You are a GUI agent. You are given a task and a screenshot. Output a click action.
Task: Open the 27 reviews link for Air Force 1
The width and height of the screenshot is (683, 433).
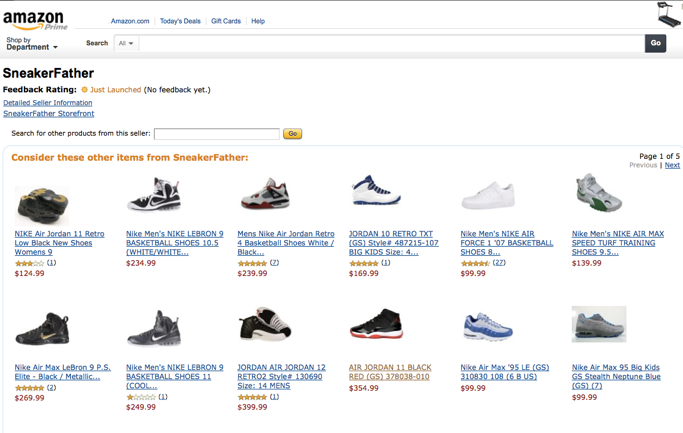click(499, 263)
